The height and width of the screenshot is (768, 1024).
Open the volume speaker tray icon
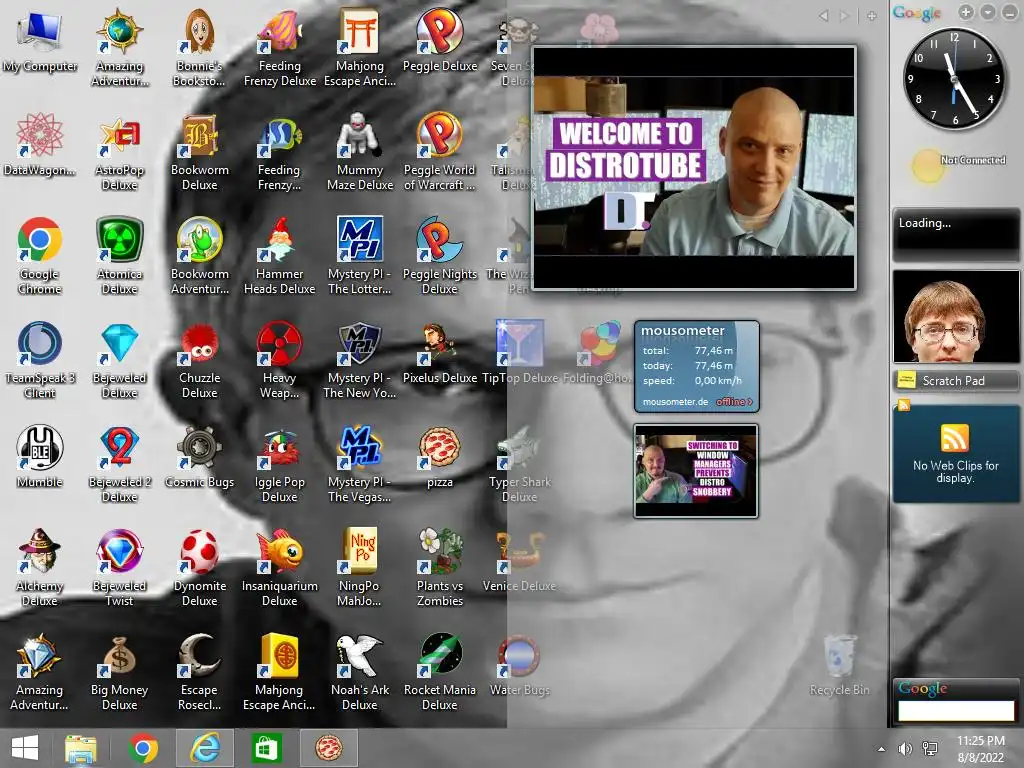click(x=905, y=749)
